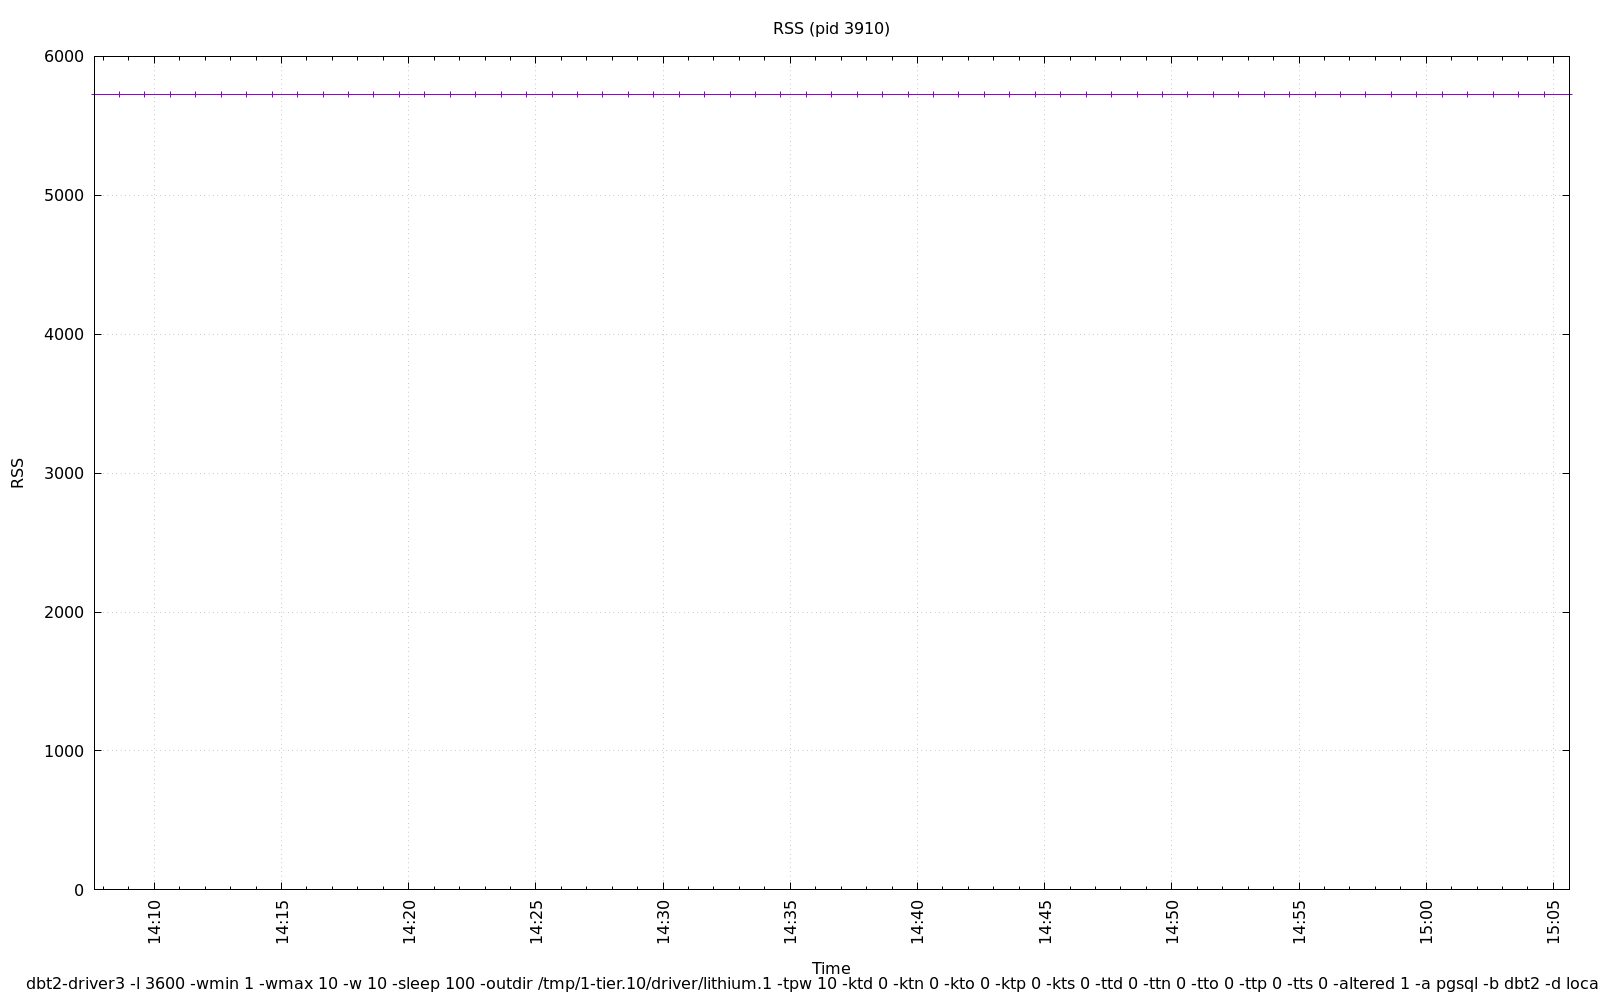Select the 14:20 time tick label
The height and width of the screenshot is (1000, 1600).
tap(409, 921)
